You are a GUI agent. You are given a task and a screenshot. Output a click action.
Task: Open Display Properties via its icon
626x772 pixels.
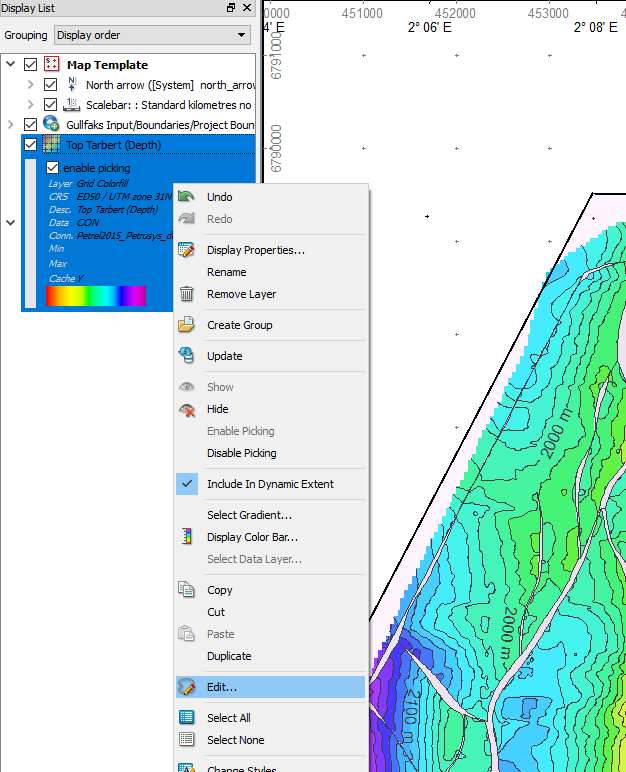(x=186, y=250)
